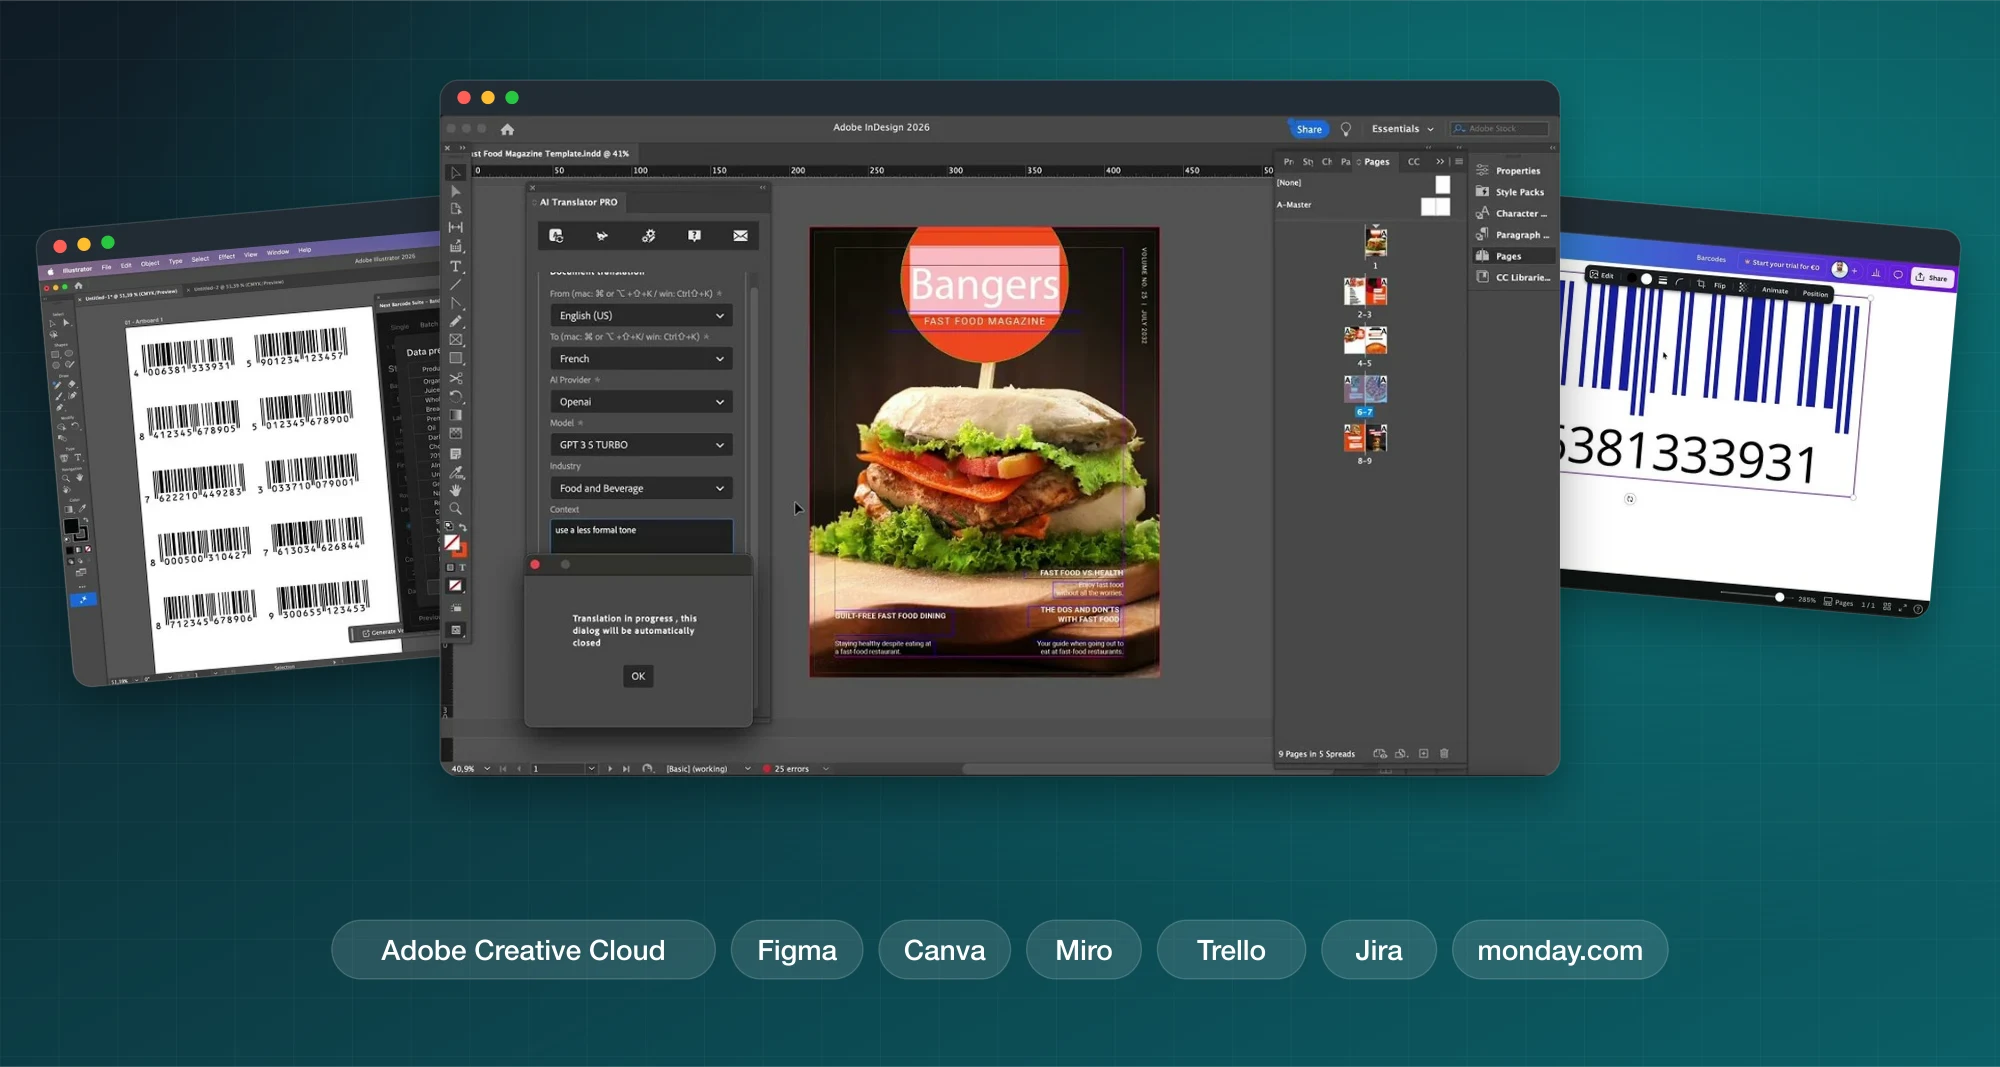Open the zoom level 40.9% dropdown in status bar

[x=487, y=769]
